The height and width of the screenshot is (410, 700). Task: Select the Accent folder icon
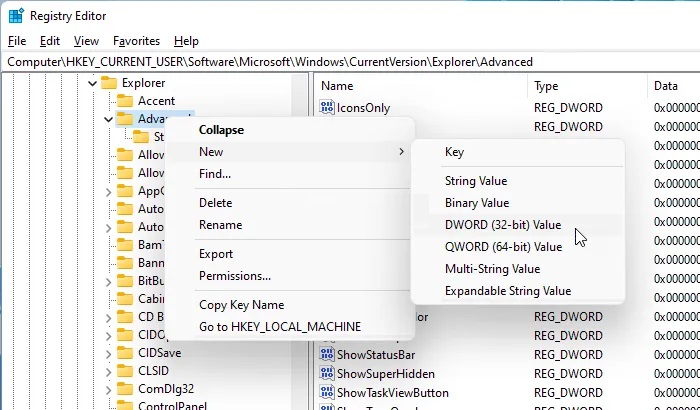(x=125, y=101)
